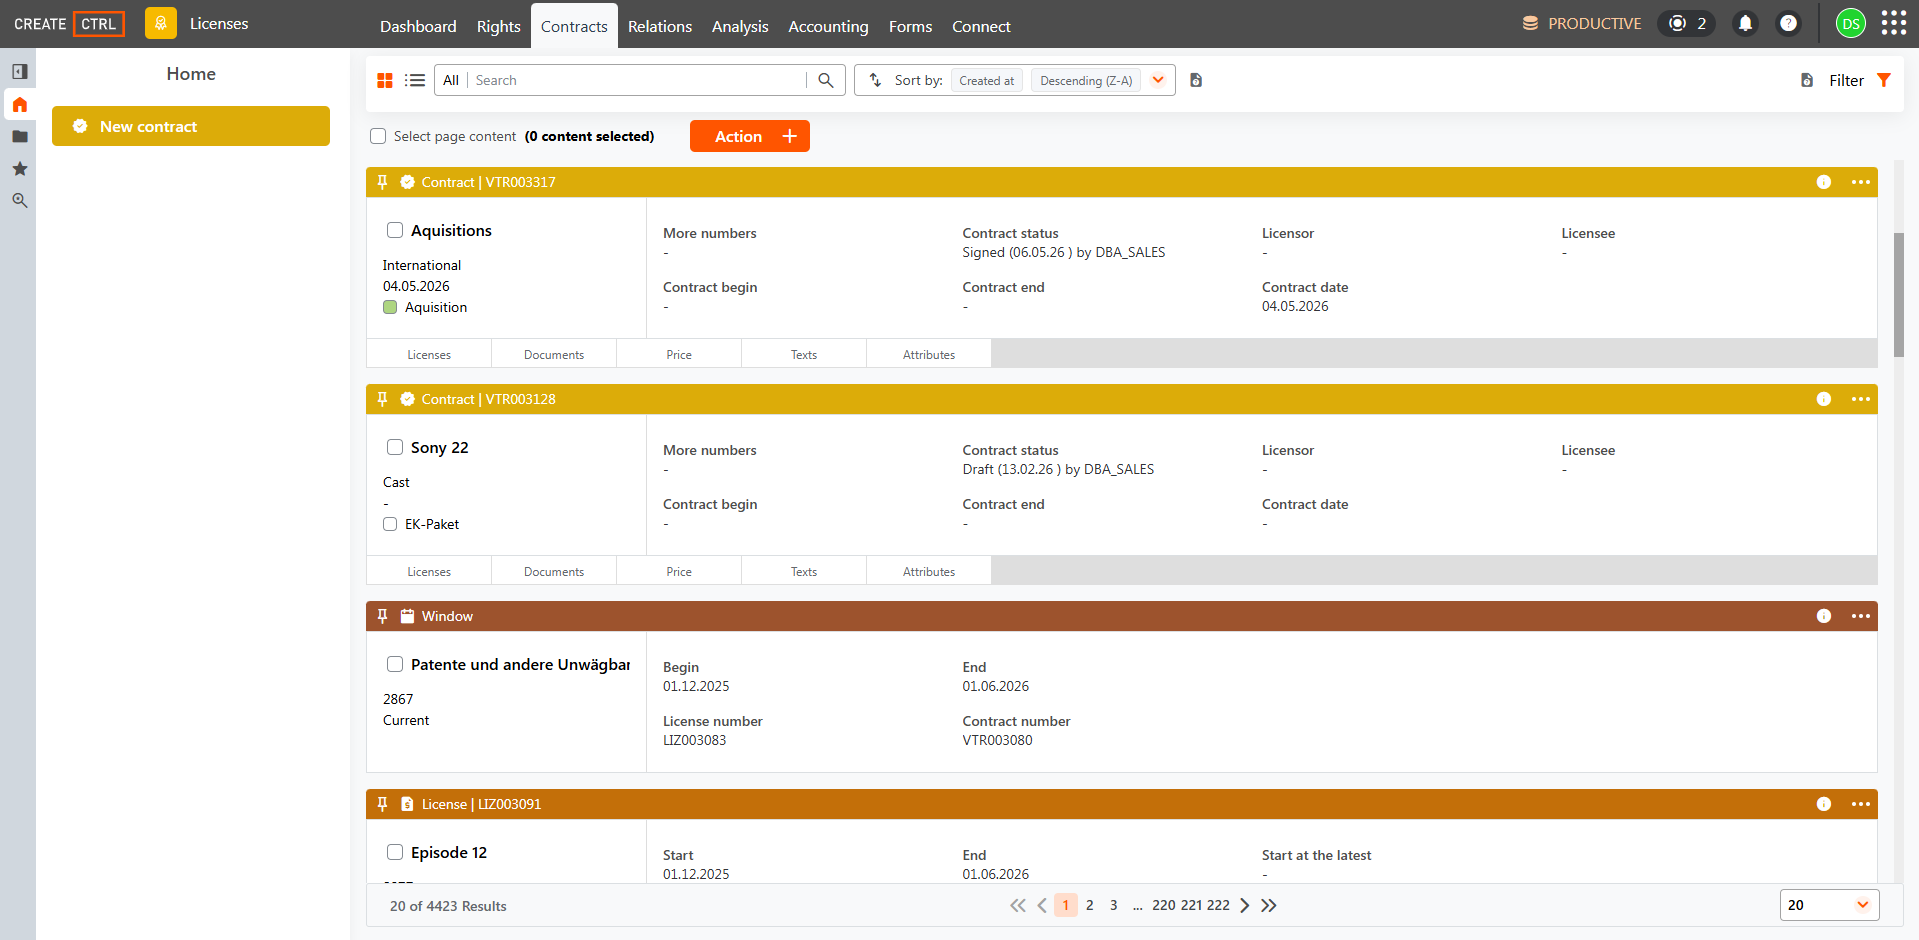
Task: Show info for the Window card
Action: click(x=1824, y=616)
